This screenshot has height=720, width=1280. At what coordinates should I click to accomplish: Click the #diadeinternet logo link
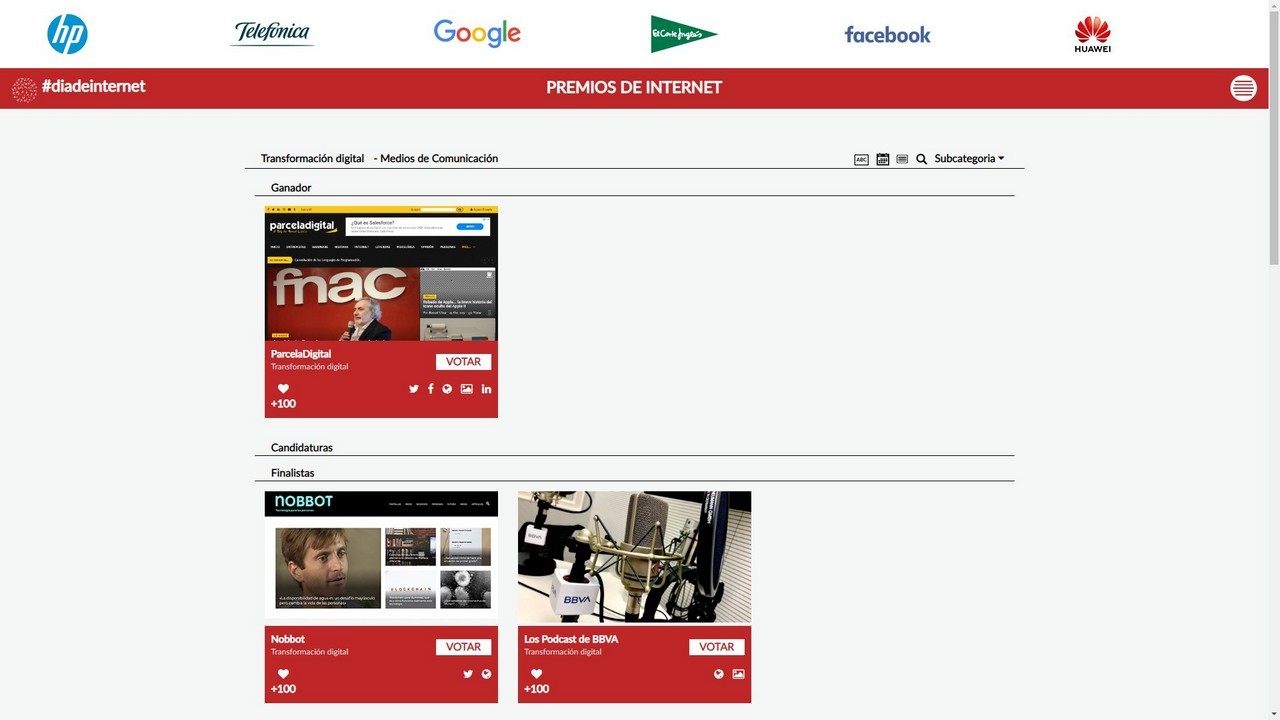(x=78, y=88)
